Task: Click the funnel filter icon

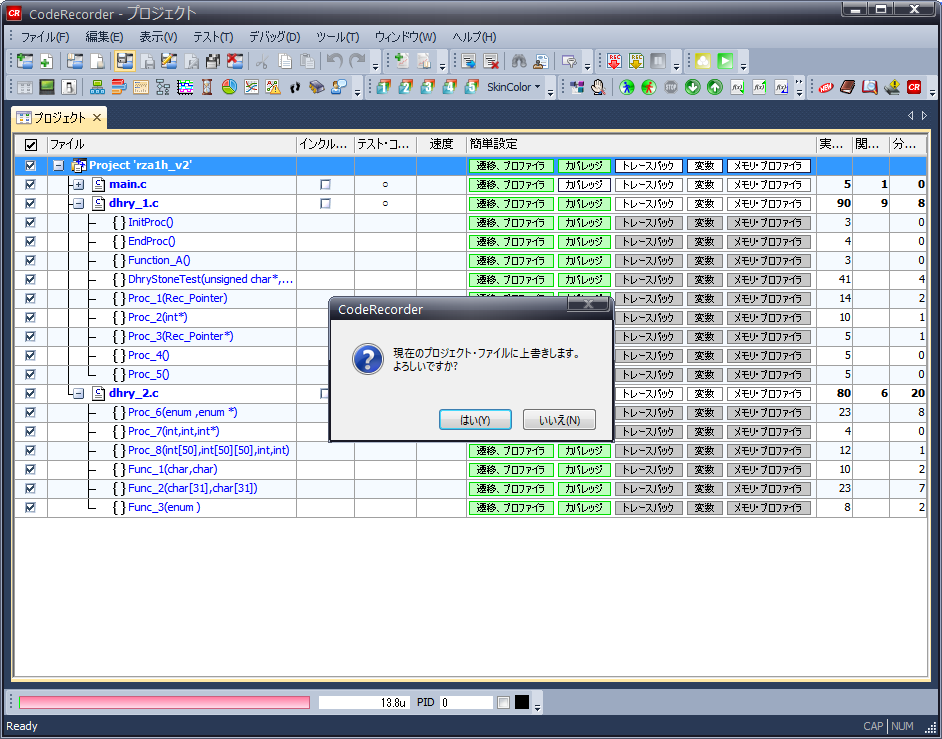Action: (568, 61)
